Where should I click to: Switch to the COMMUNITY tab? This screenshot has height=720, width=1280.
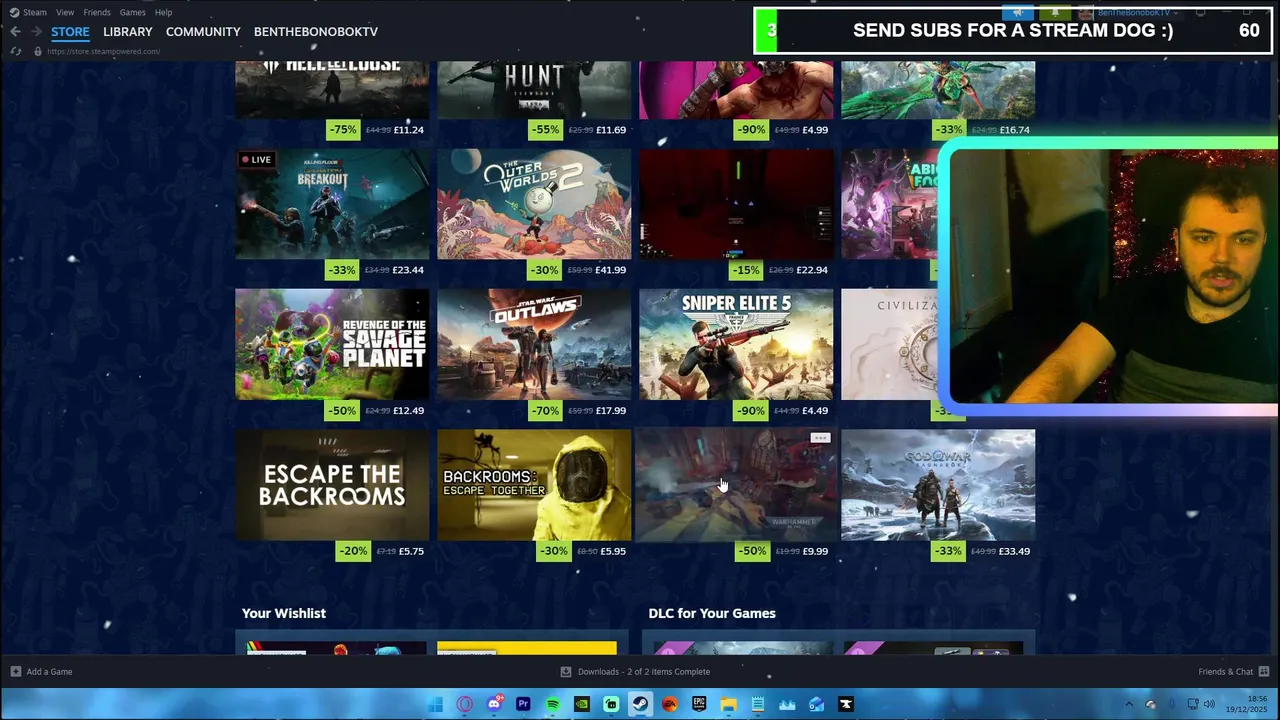pos(203,31)
